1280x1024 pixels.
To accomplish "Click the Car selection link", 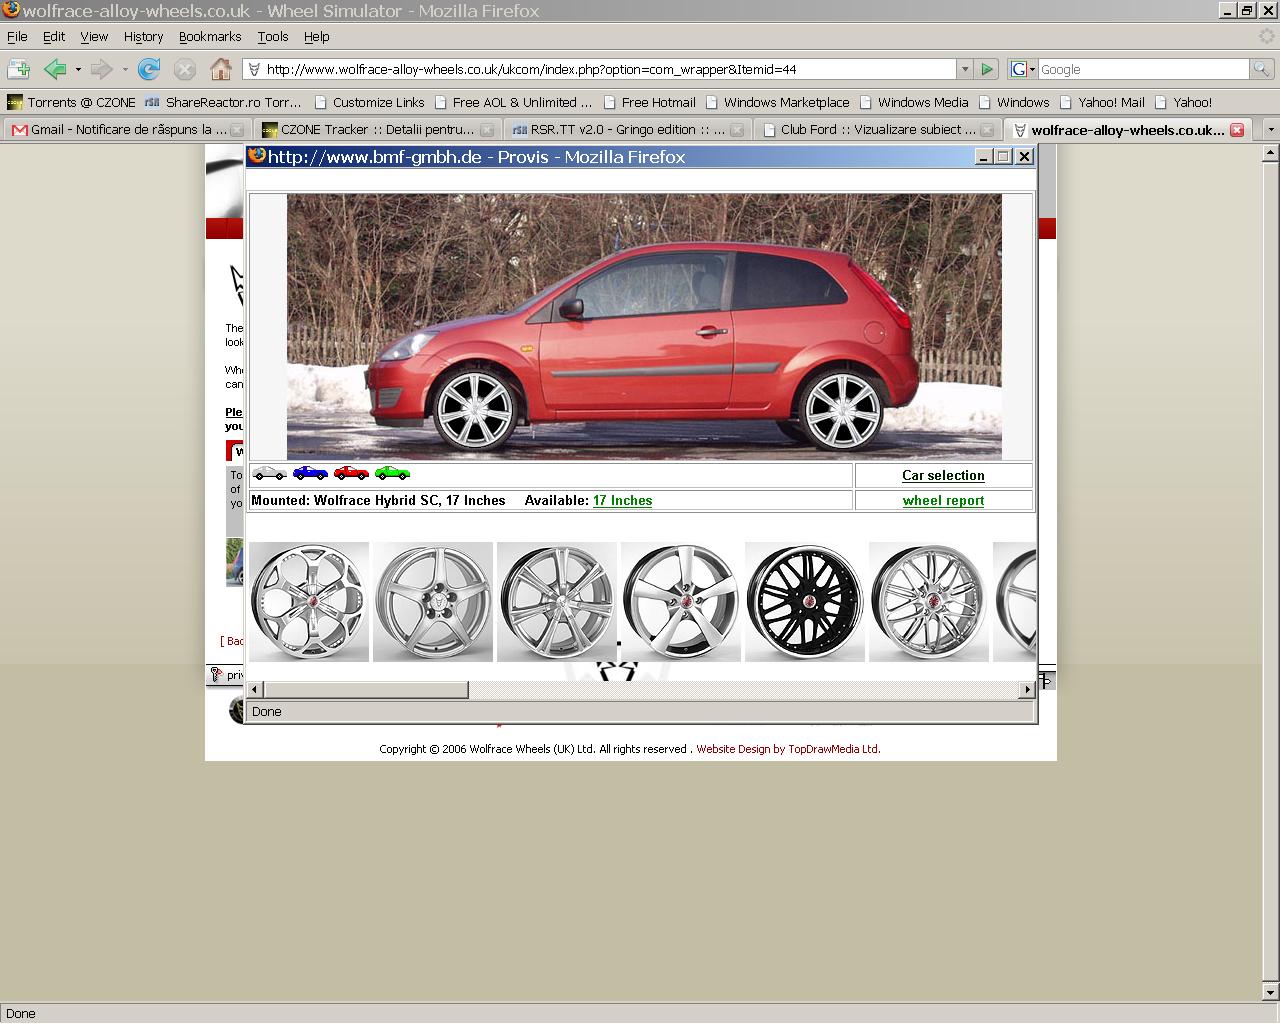I will coord(943,476).
